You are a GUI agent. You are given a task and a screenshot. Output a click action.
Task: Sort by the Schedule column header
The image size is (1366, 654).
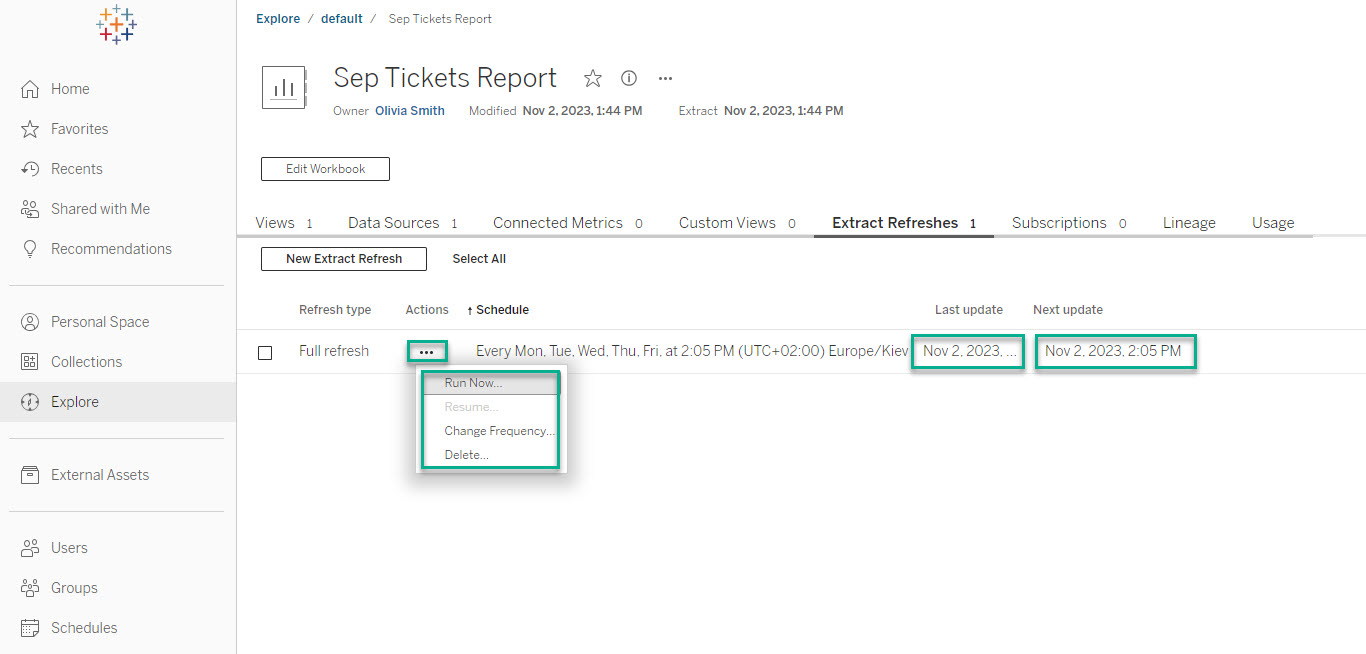(x=502, y=310)
